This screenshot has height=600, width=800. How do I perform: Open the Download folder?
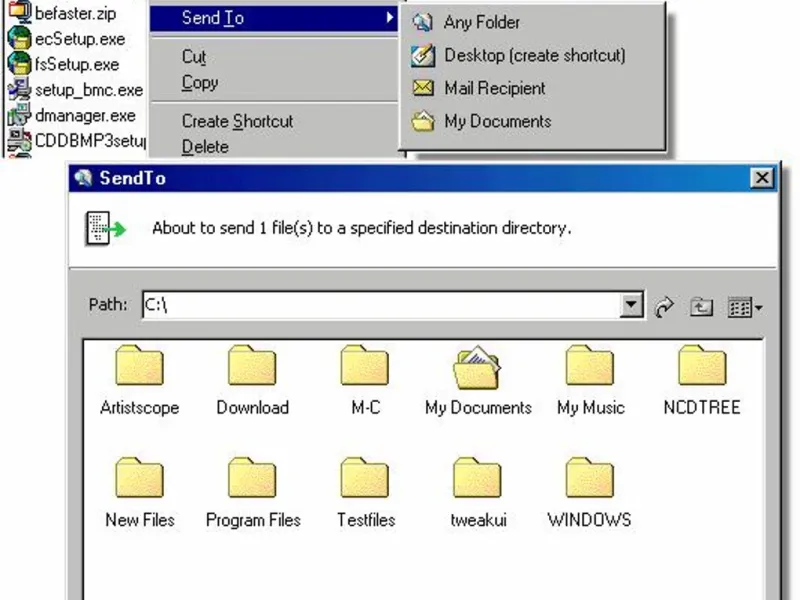pyautogui.click(x=252, y=381)
